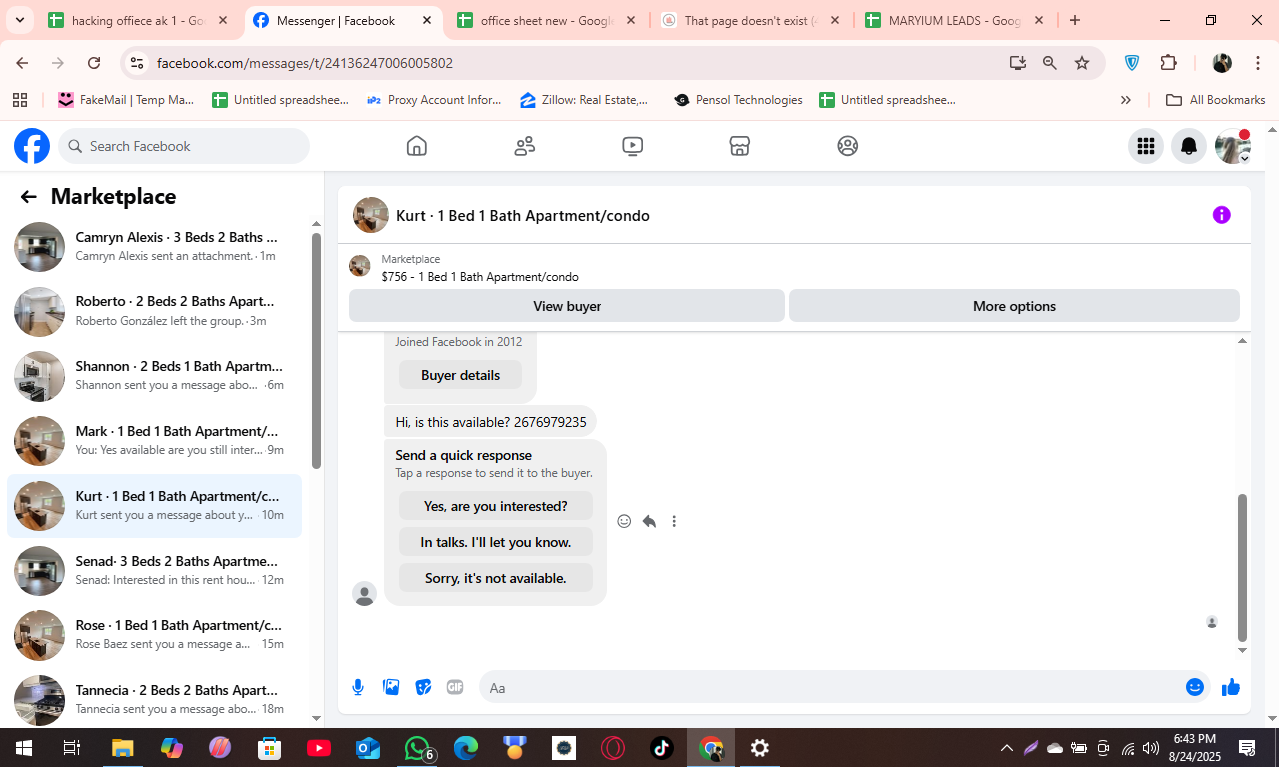Switch to That page doesn't exist tab
The height and width of the screenshot is (767, 1279).
tap(748, 20)
